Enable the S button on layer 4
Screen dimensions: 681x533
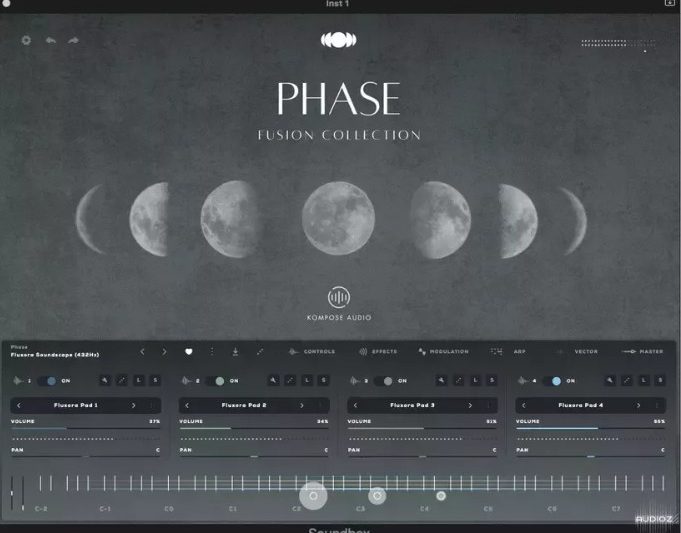pyautogui.click(x=660, y=381)
